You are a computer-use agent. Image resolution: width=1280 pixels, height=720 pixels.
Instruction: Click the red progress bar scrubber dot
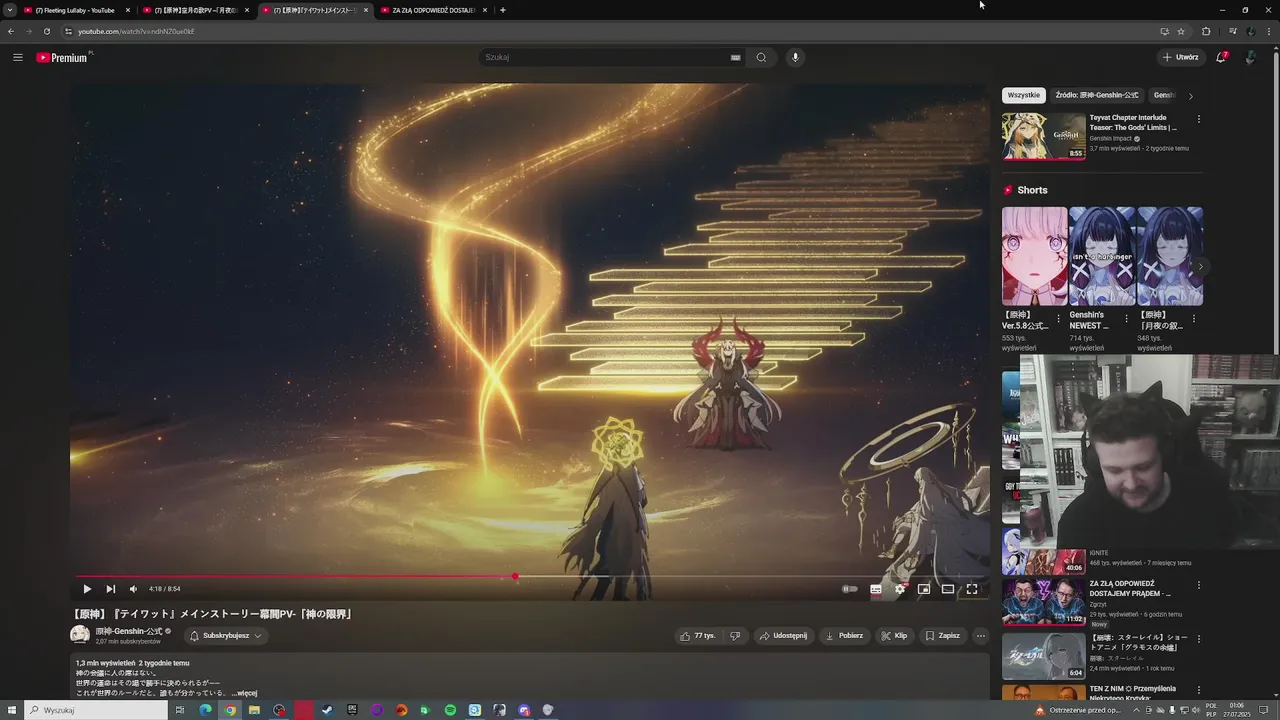click(515, 577)
